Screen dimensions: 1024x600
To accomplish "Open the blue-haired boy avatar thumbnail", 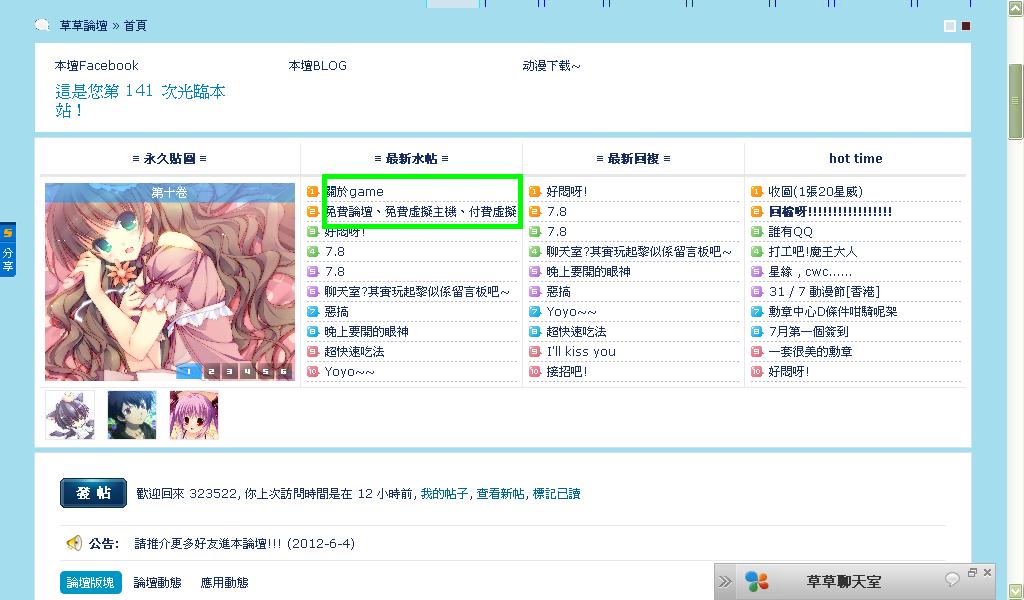I will point(132,415).
